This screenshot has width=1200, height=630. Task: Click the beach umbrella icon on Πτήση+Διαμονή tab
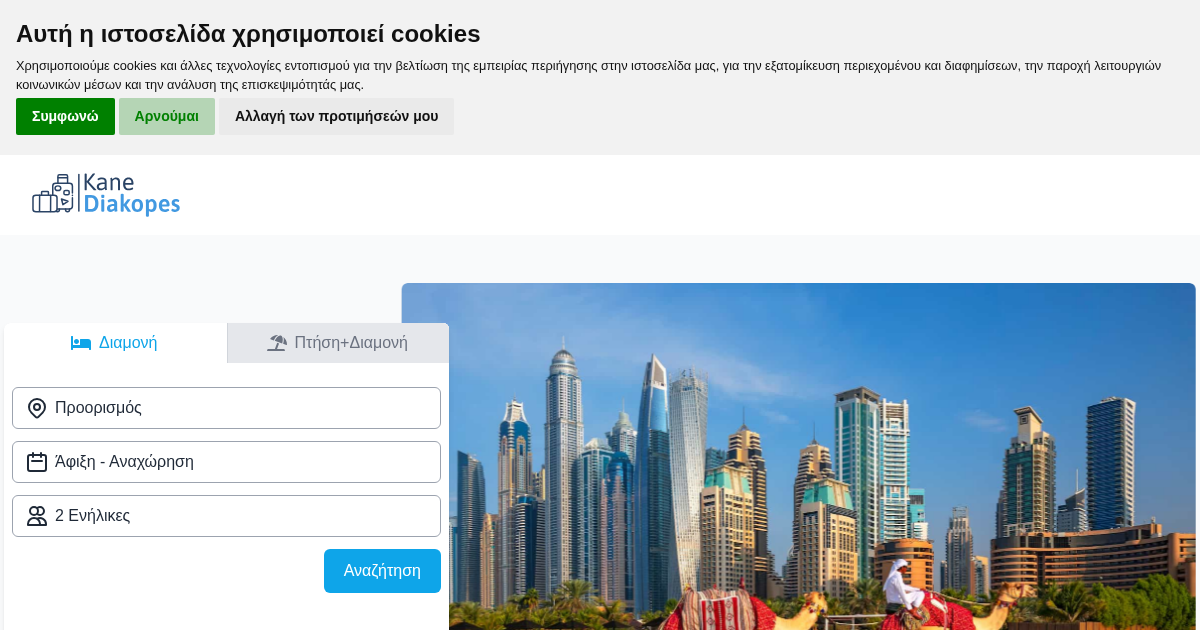(x=277, y=343)
